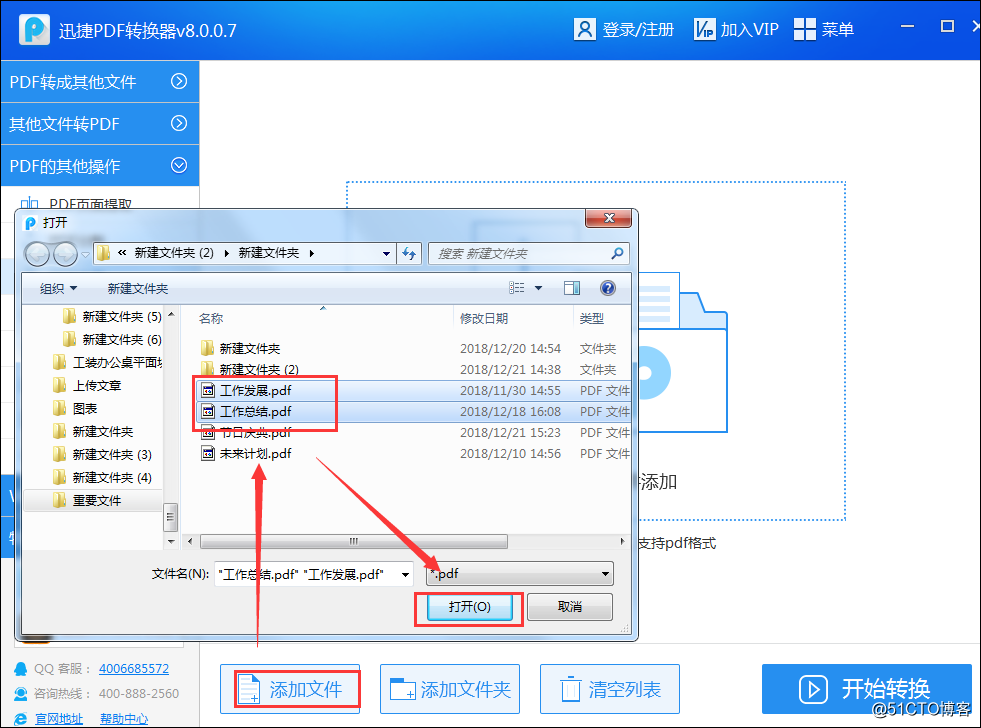Select 上传文章 folder in tree
Screen dimensions: 981x728
[87, 385]
